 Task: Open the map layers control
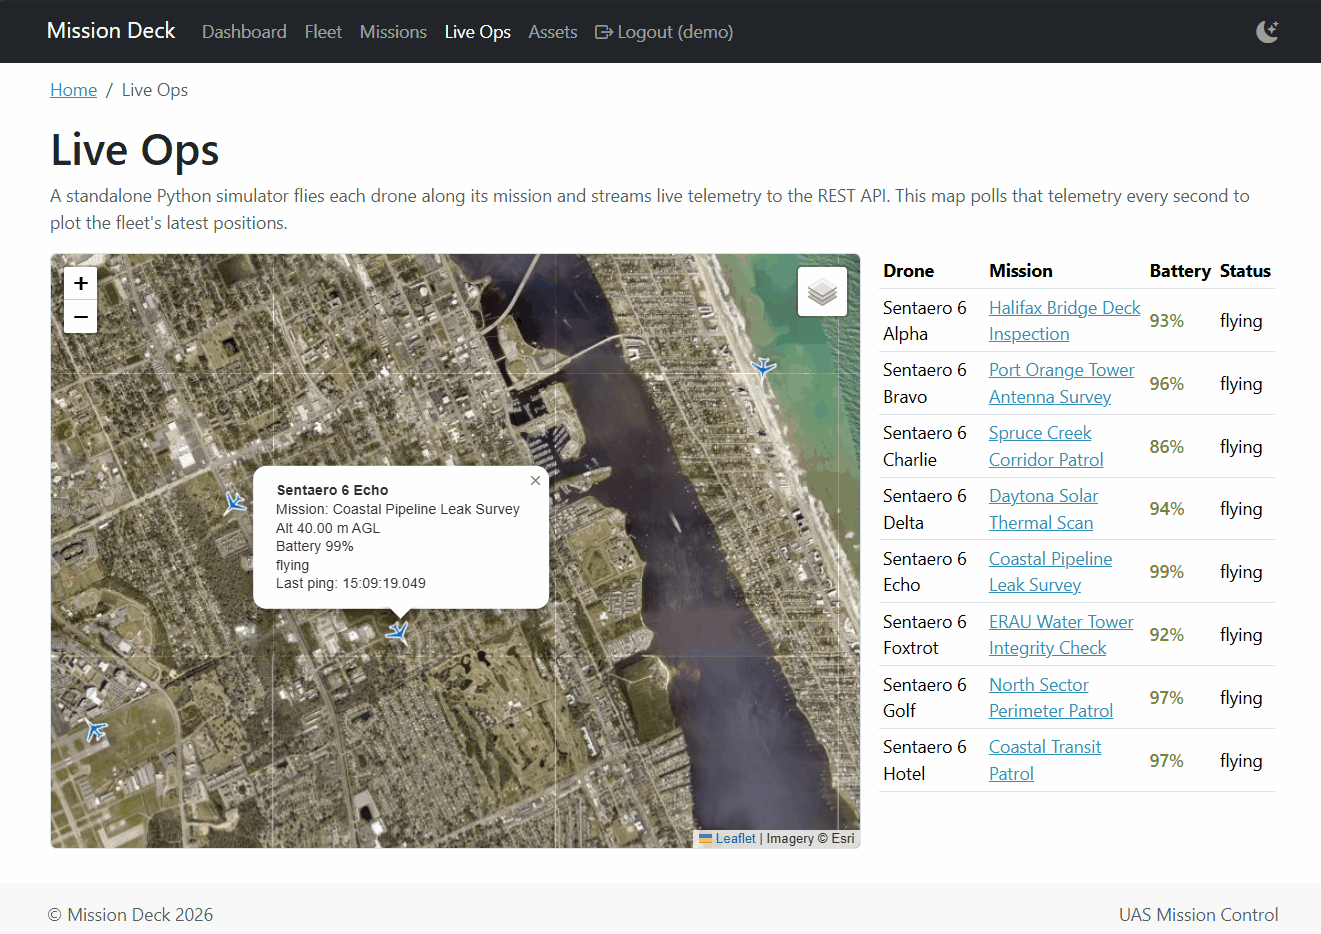click(x=822, y=292)
